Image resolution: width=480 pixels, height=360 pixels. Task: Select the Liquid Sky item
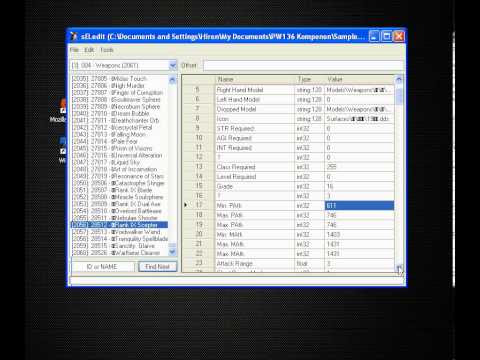(x=119, y=162)
